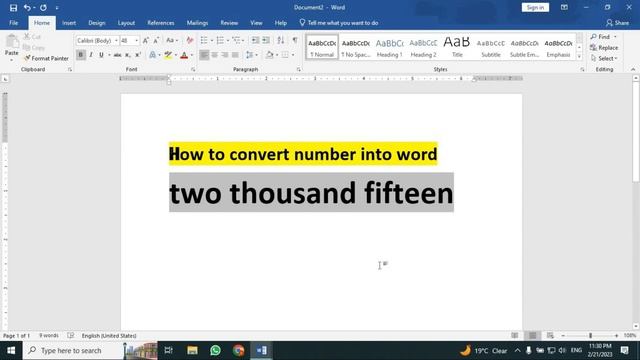Viewport: 640px width, 360px height.
Task: Sort the selected text
Action: [x=281, y=40]
